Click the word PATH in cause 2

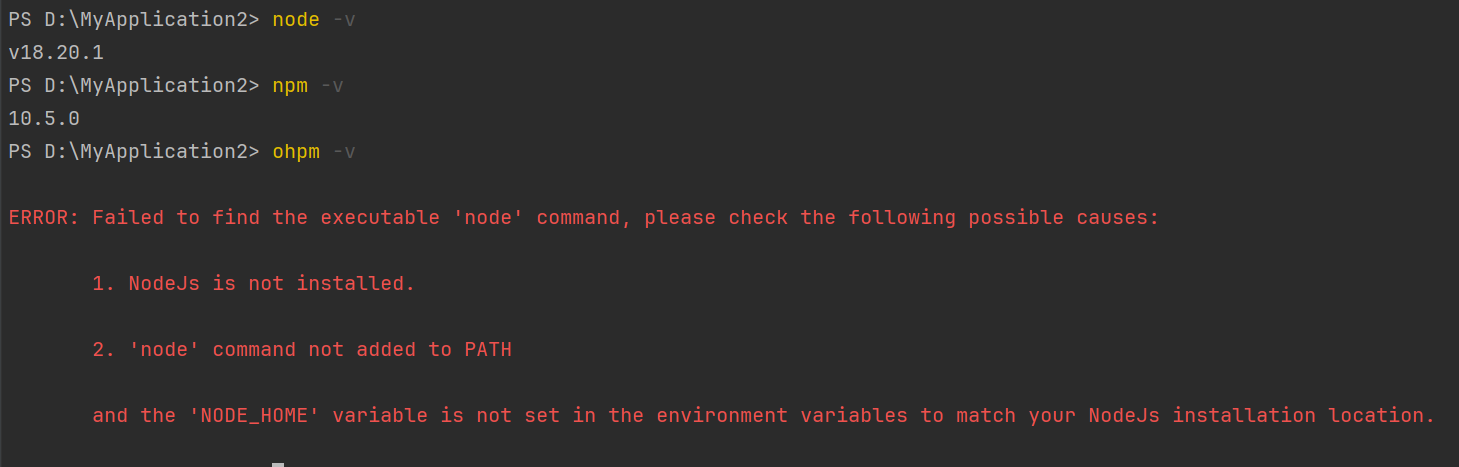point(488,350)
